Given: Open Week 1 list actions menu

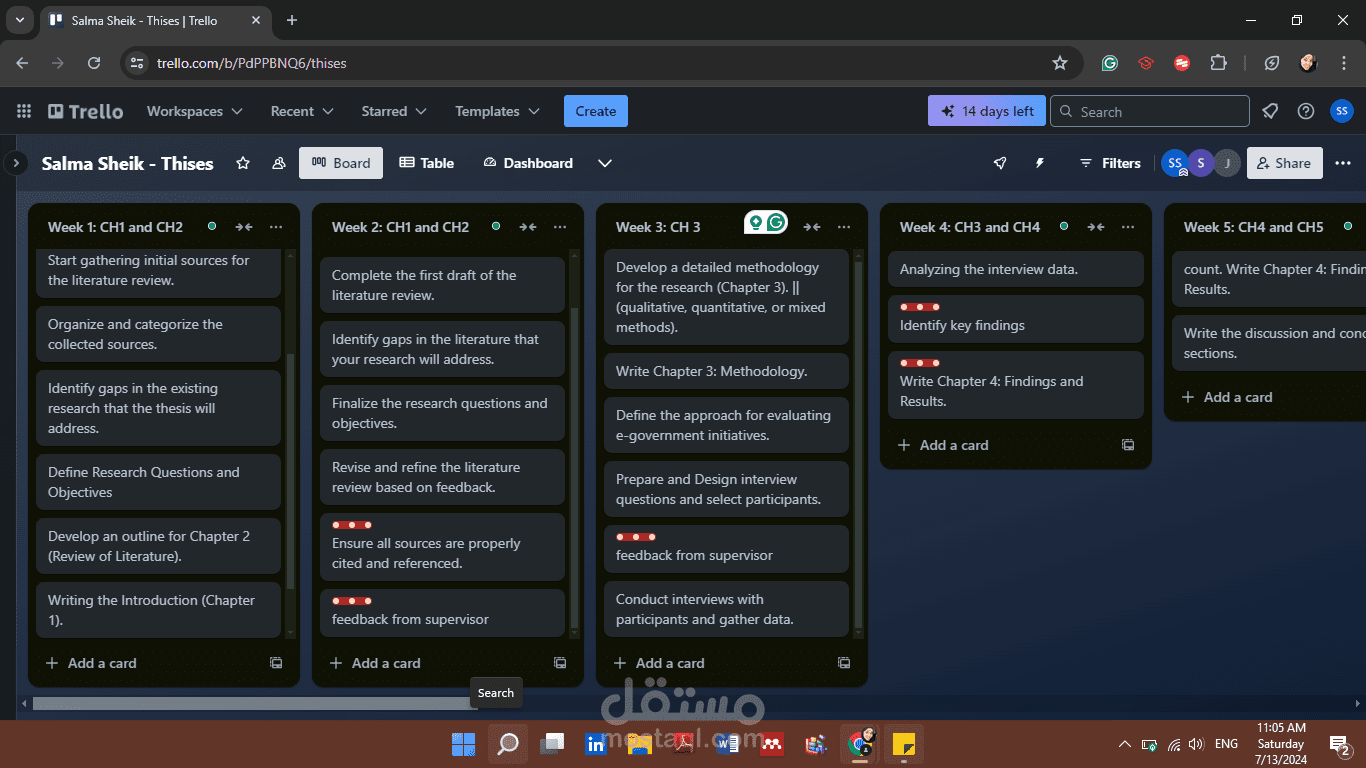Looking at the screenshot, I should tap(276, 227).
